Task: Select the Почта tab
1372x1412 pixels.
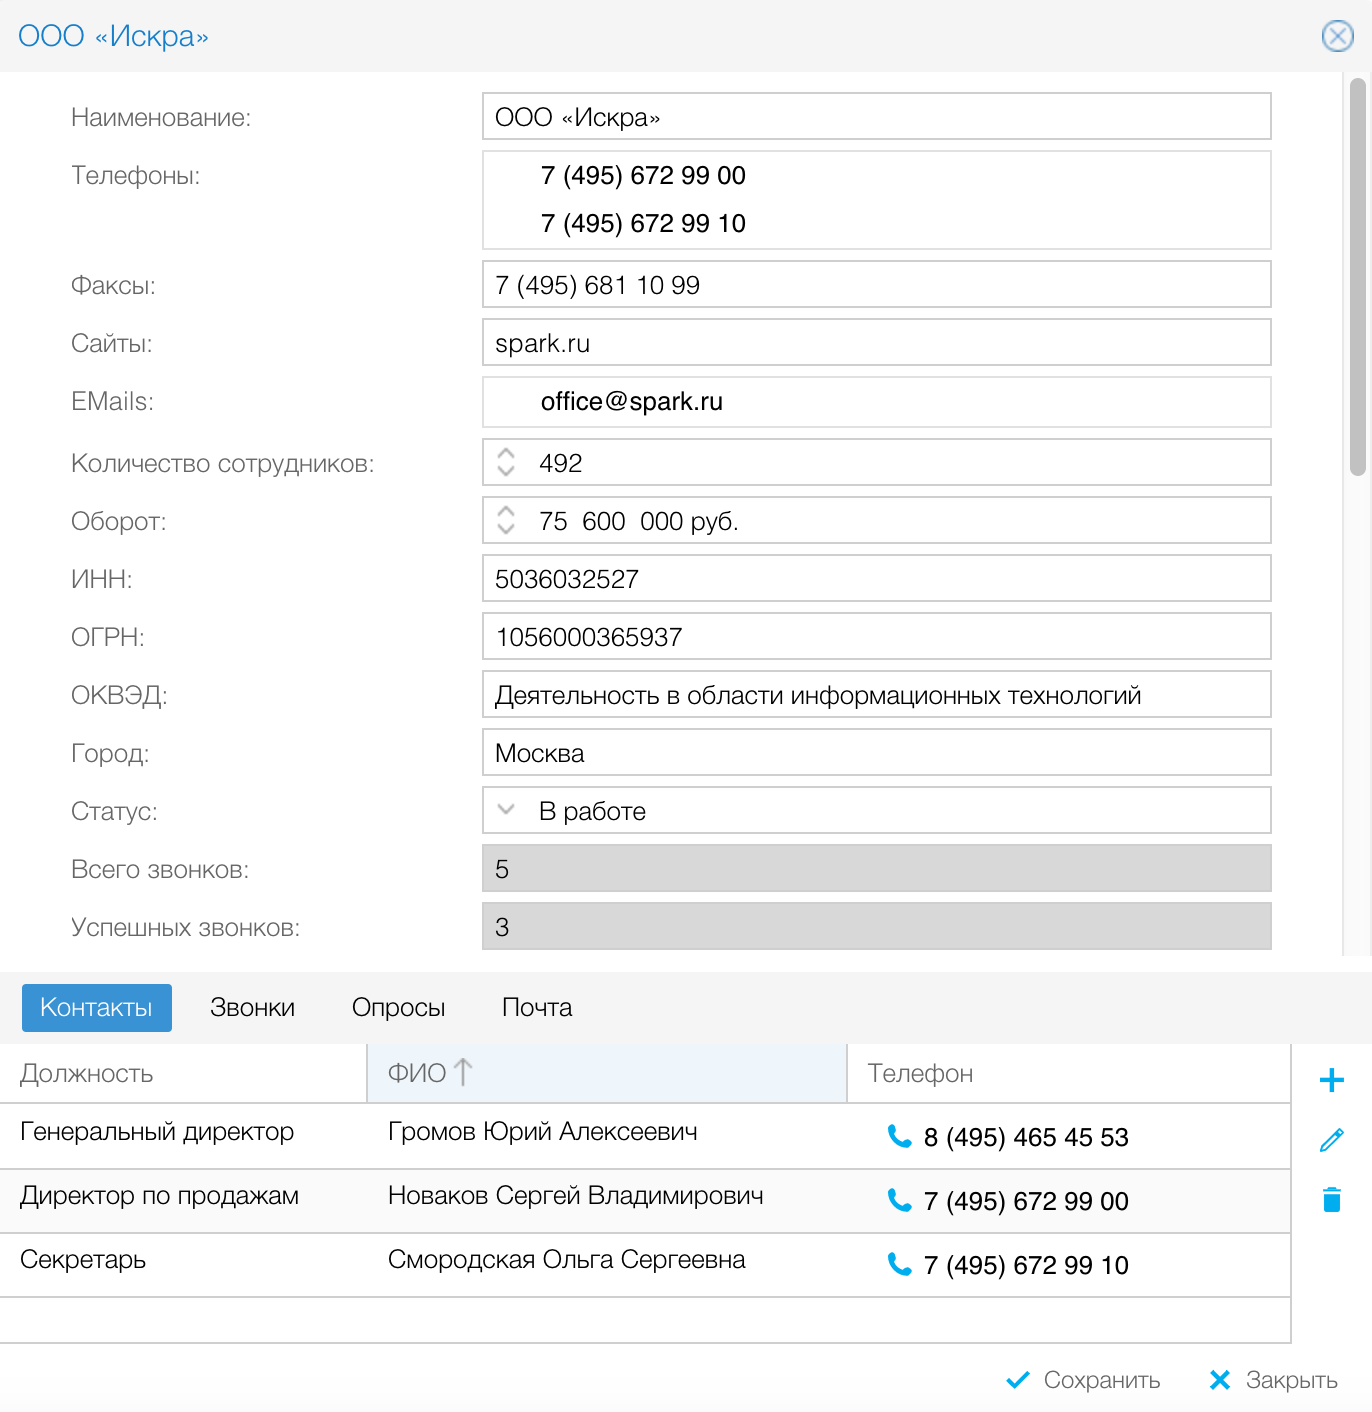Action: click(x=537, y=1007)
